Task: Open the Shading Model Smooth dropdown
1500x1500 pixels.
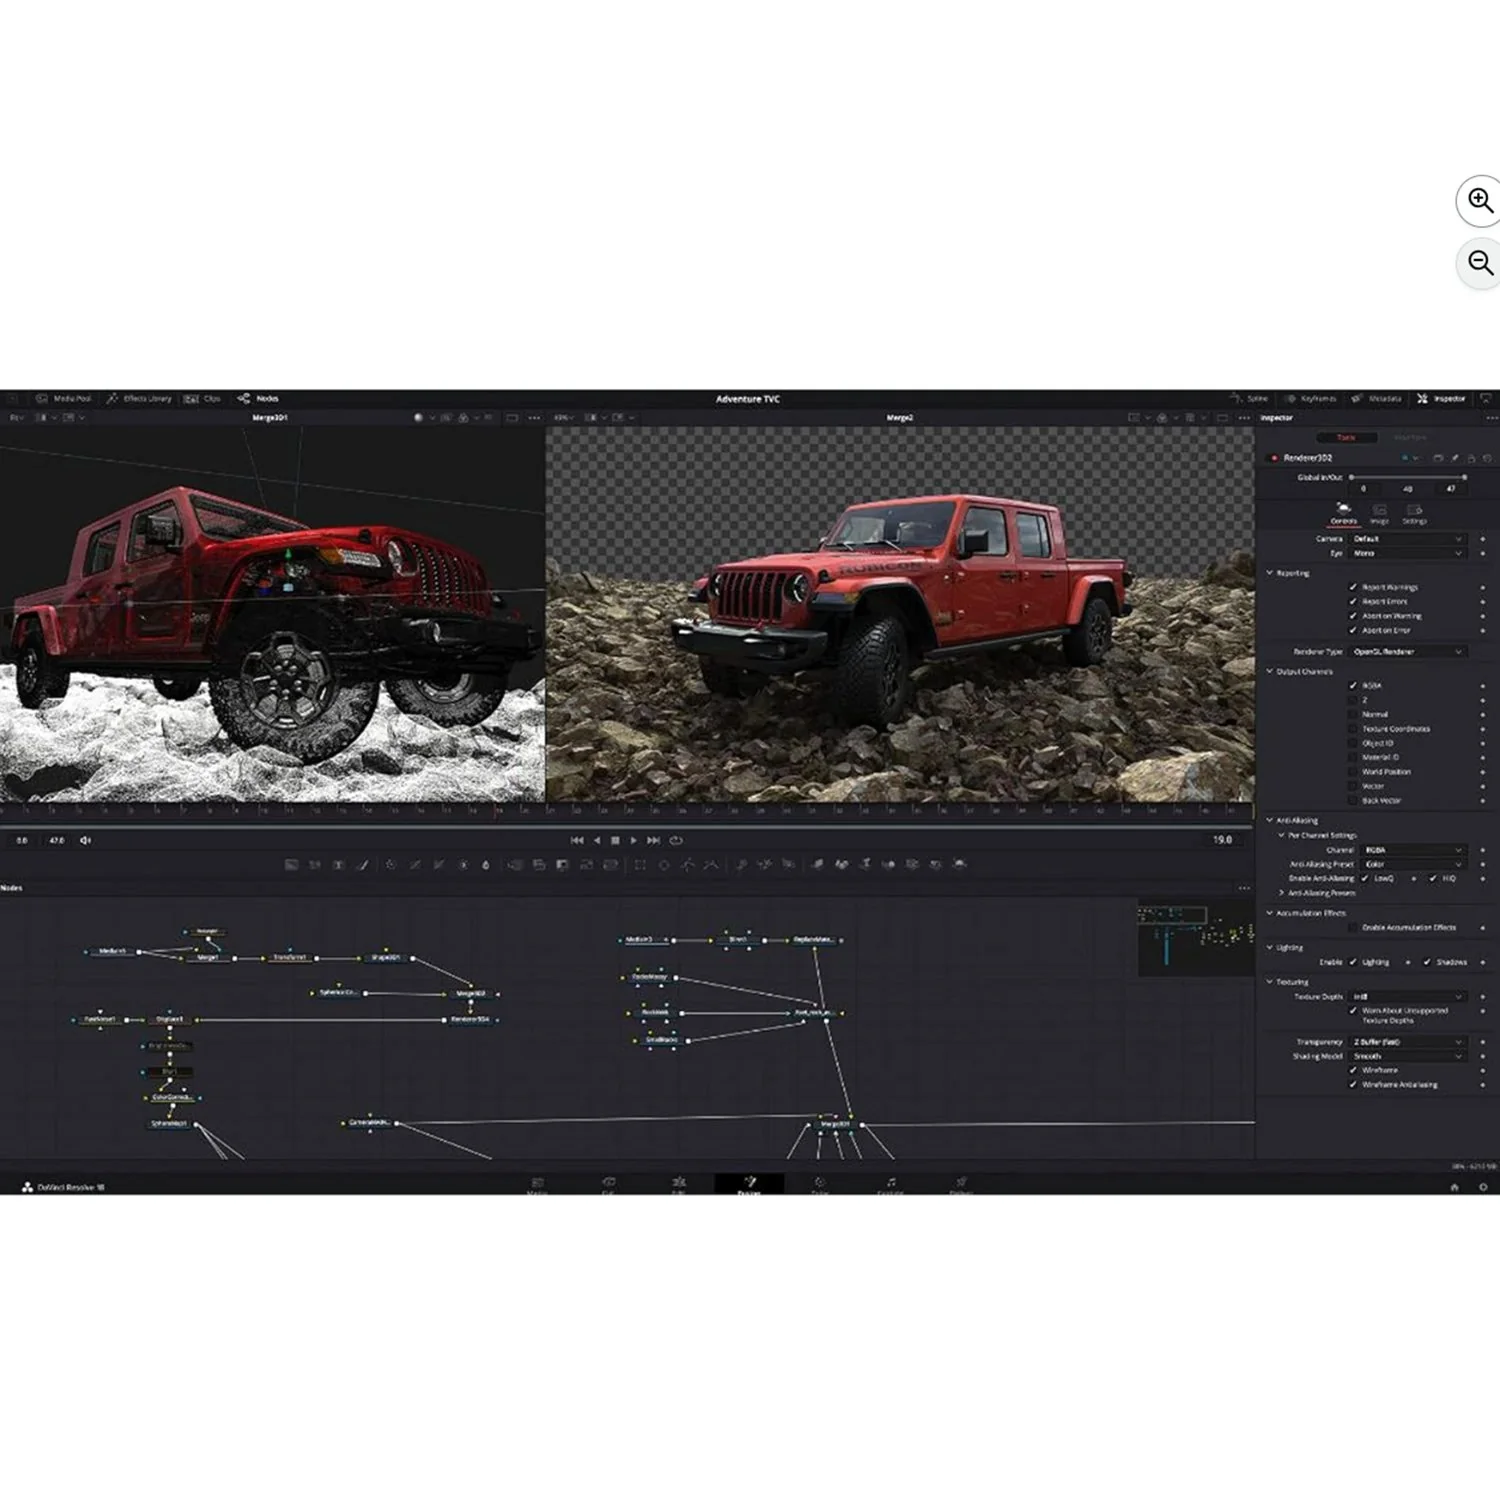Action: (x=1408, y=1056)
